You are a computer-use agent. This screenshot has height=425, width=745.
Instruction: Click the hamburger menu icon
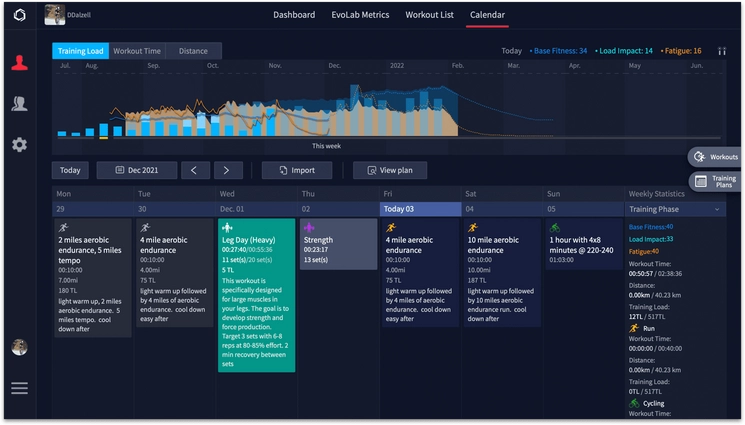click(x=19, y=388)
